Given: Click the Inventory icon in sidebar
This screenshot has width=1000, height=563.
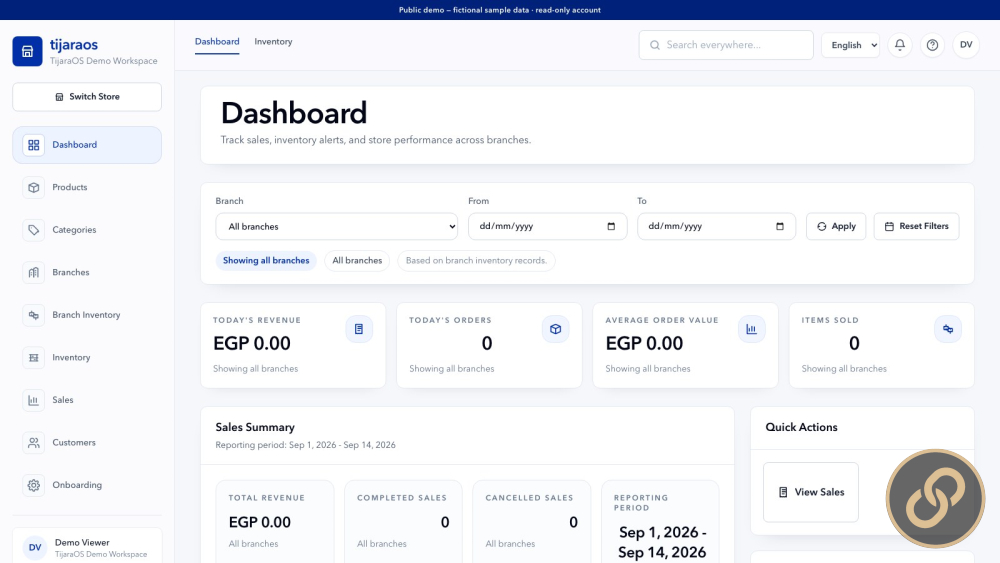Looking at the screenshot, I should point(34,358).
